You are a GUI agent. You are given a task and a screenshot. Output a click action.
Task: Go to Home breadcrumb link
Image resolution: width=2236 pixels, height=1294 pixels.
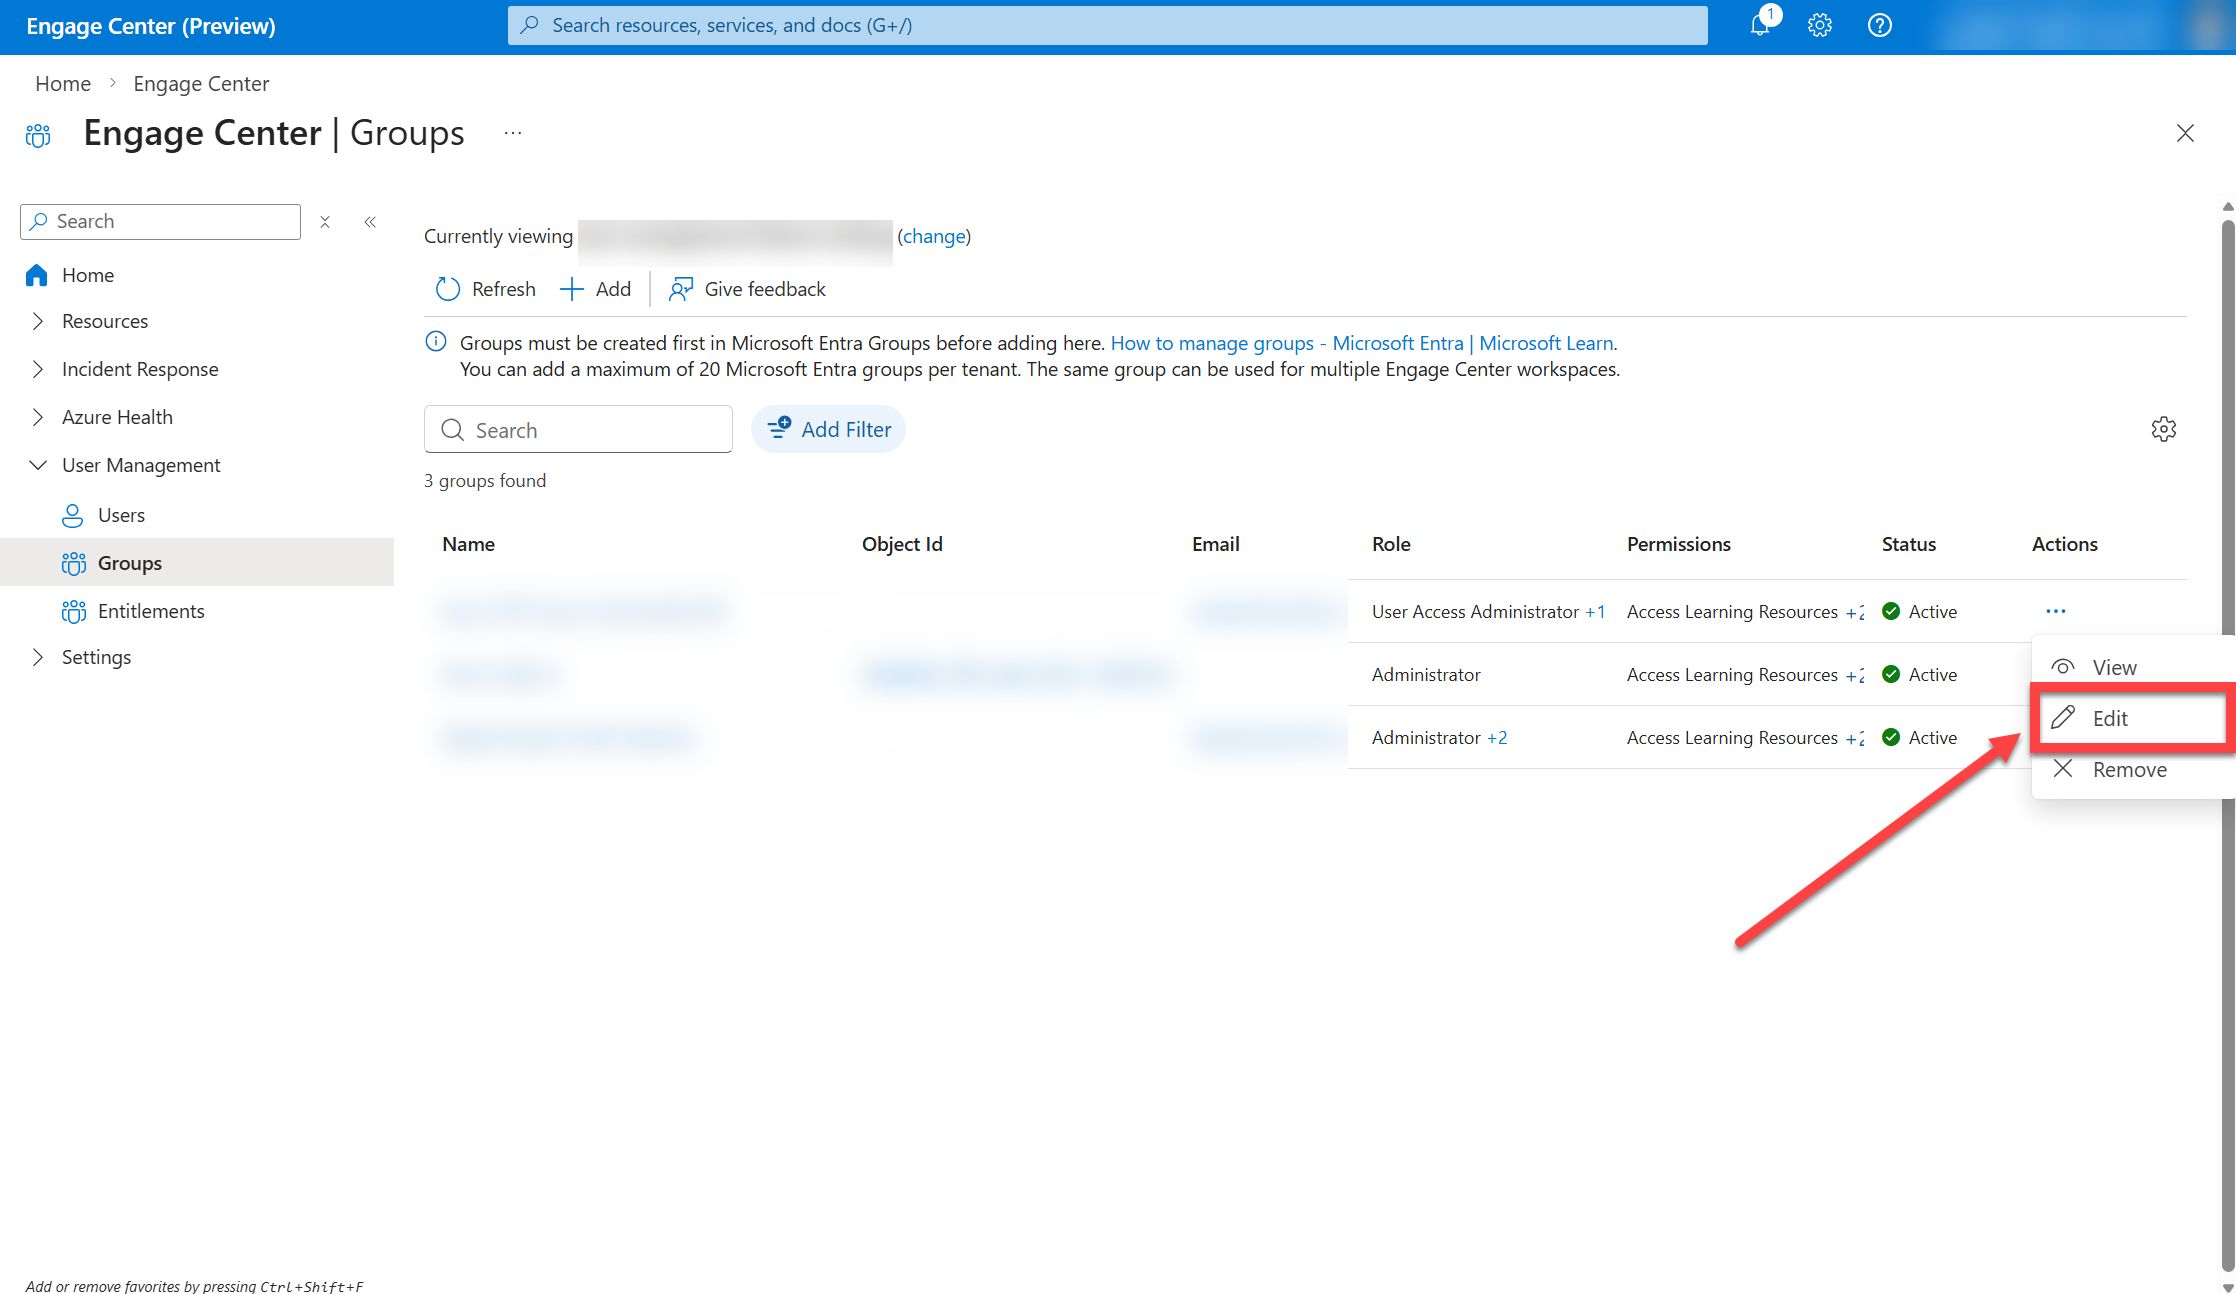coord(63,84)
